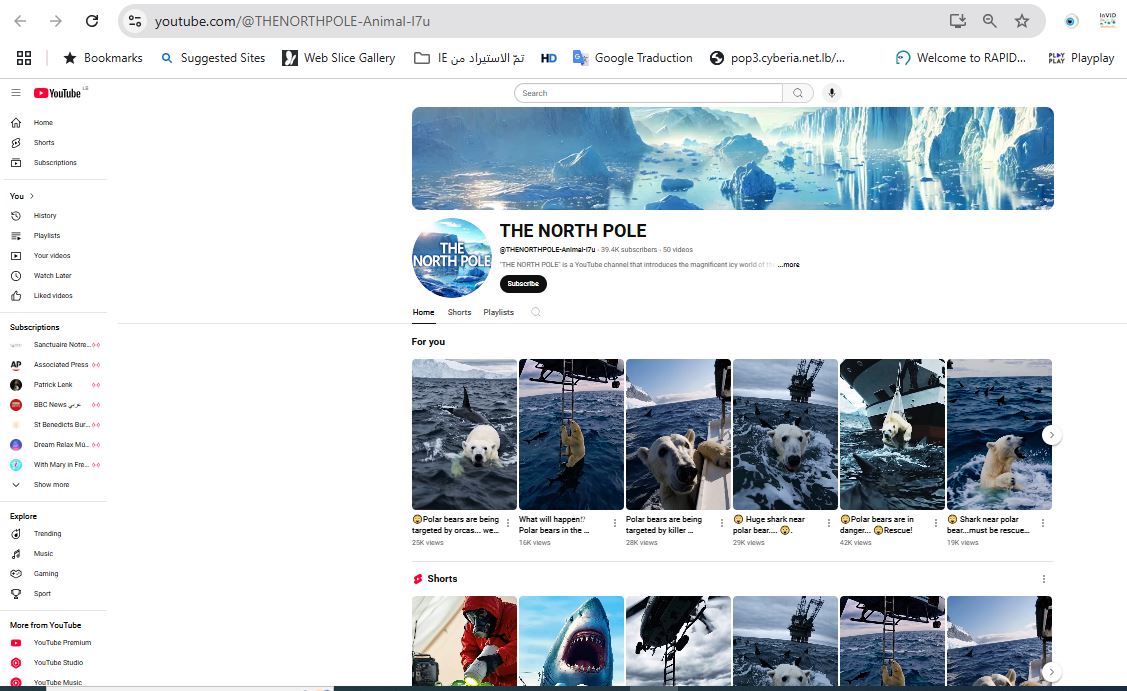Open Watch Later in sidebar
The width and height of the screenshot is (1127, 691).
click(x=52, y=276)
